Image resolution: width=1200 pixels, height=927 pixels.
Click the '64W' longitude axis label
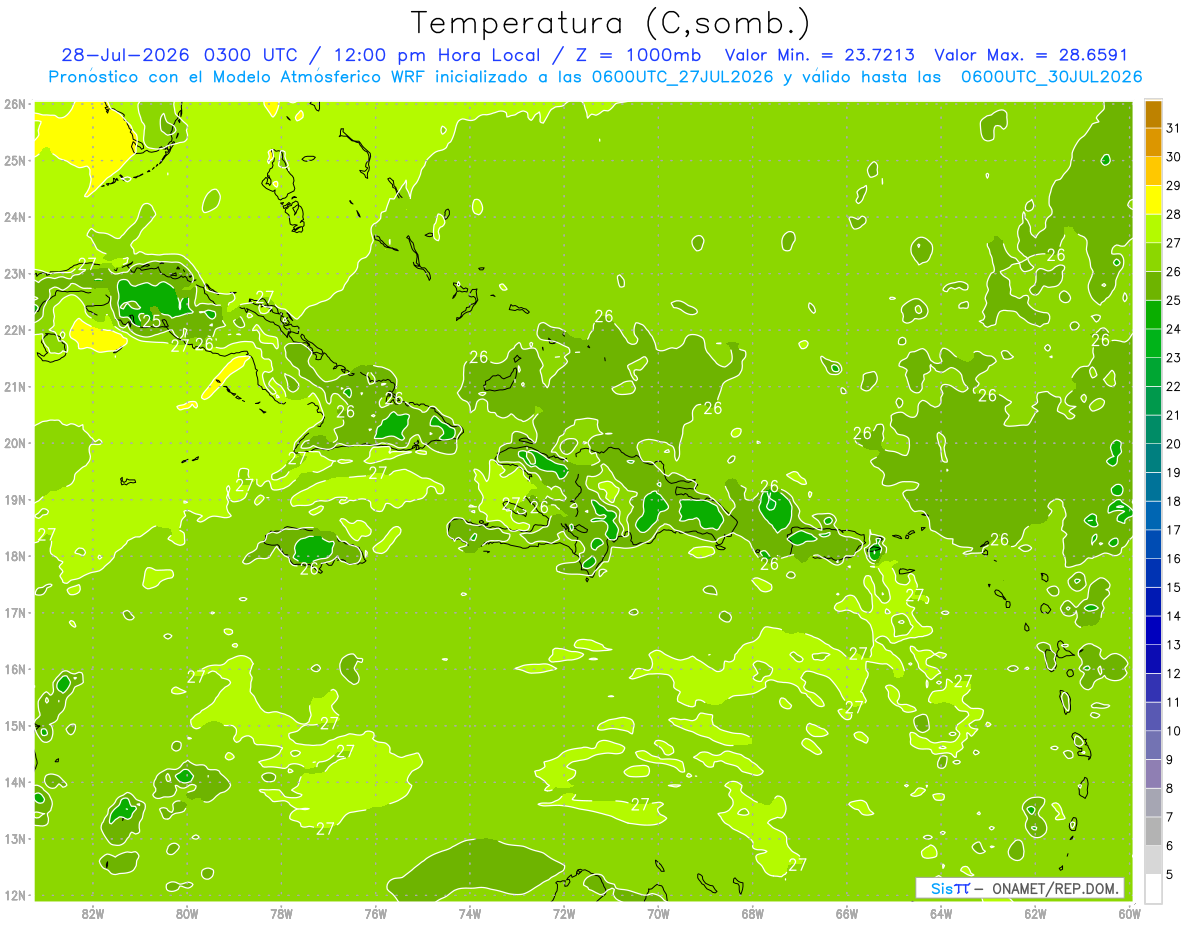tap(940, 913)
